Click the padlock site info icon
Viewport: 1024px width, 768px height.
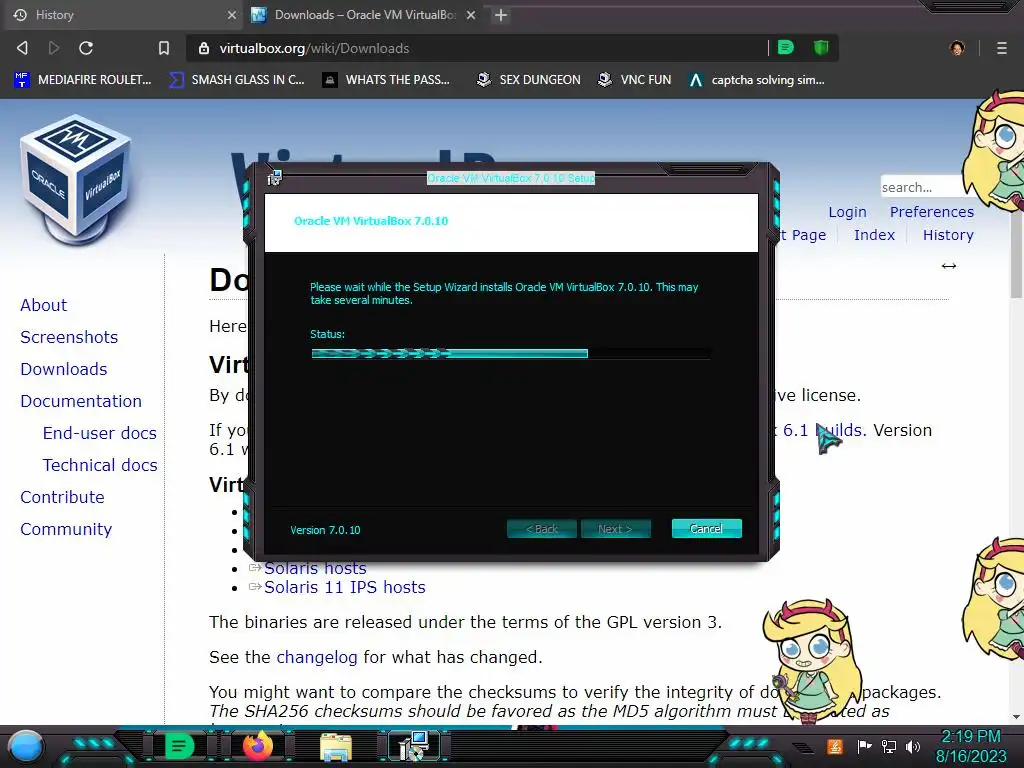pos(204,48)
